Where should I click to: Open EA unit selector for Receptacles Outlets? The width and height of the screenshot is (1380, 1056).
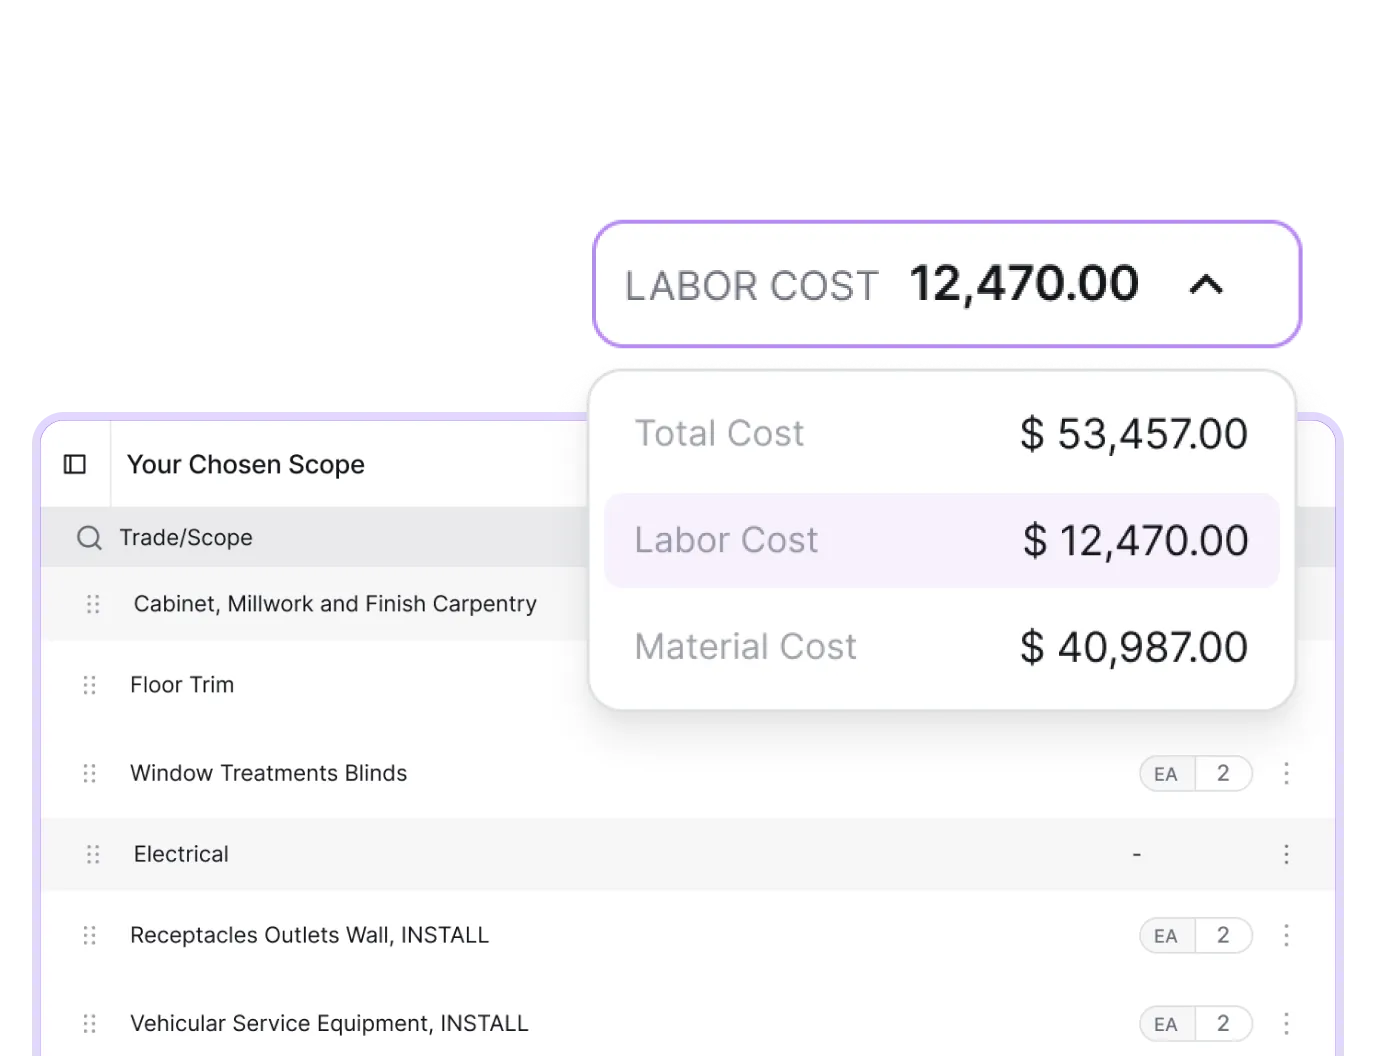(1167, 936)
